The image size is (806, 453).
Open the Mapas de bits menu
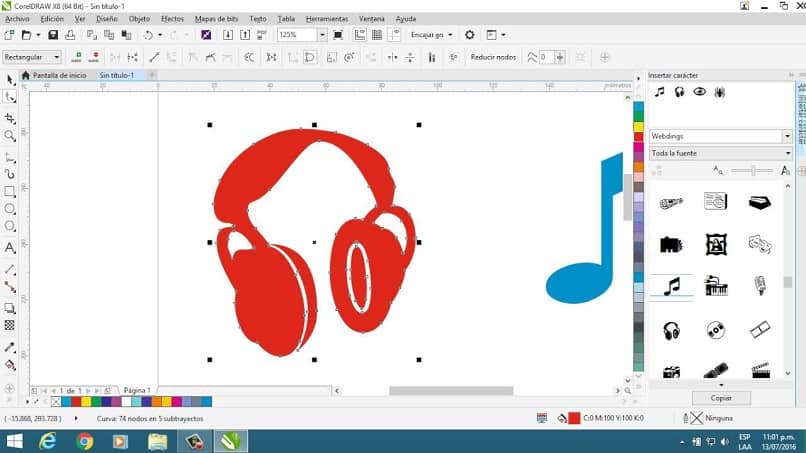[x=217, y=18]
